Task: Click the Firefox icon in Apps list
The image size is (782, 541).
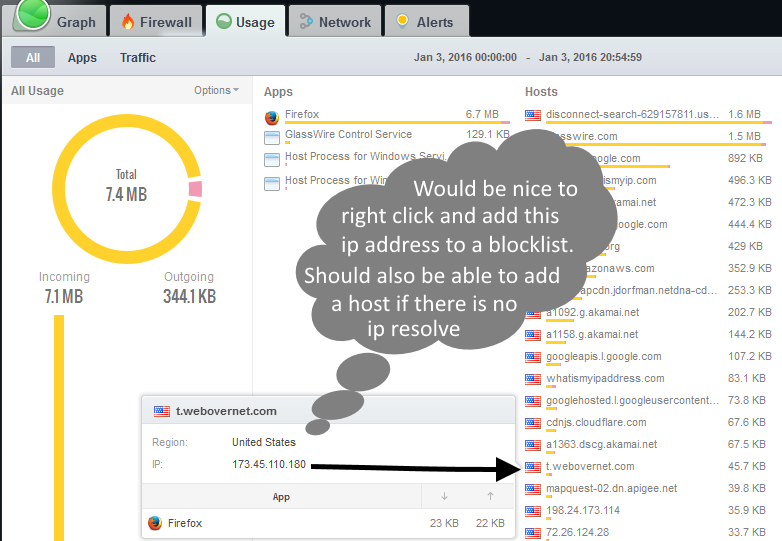Action: coord(272,117)
